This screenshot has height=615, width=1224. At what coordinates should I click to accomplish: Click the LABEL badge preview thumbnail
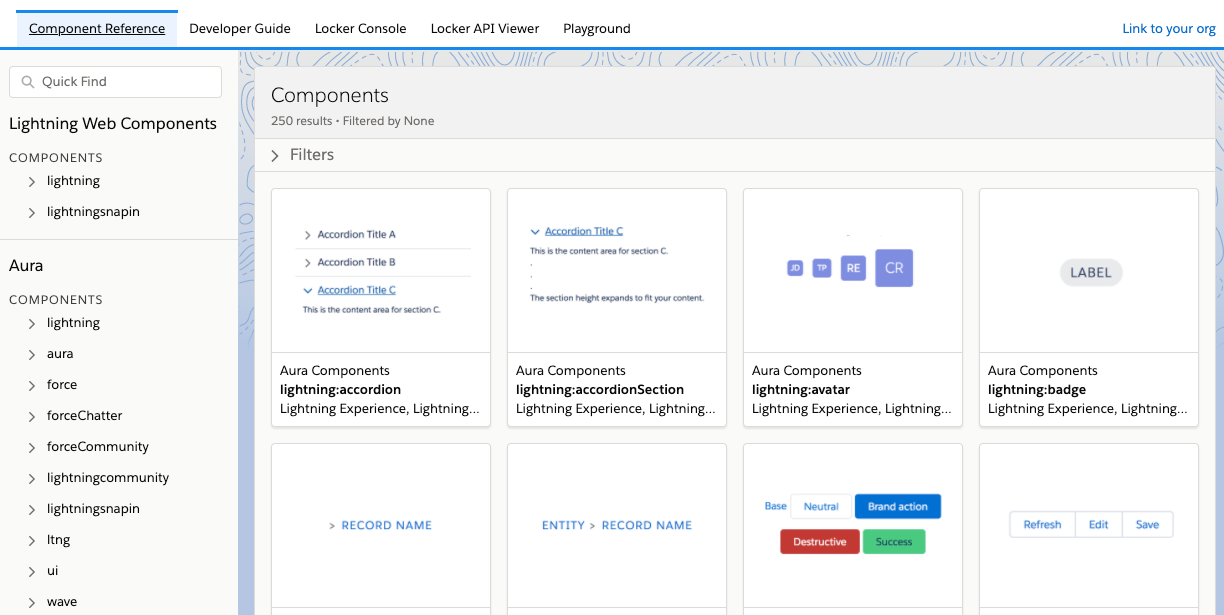(1090, 272)
